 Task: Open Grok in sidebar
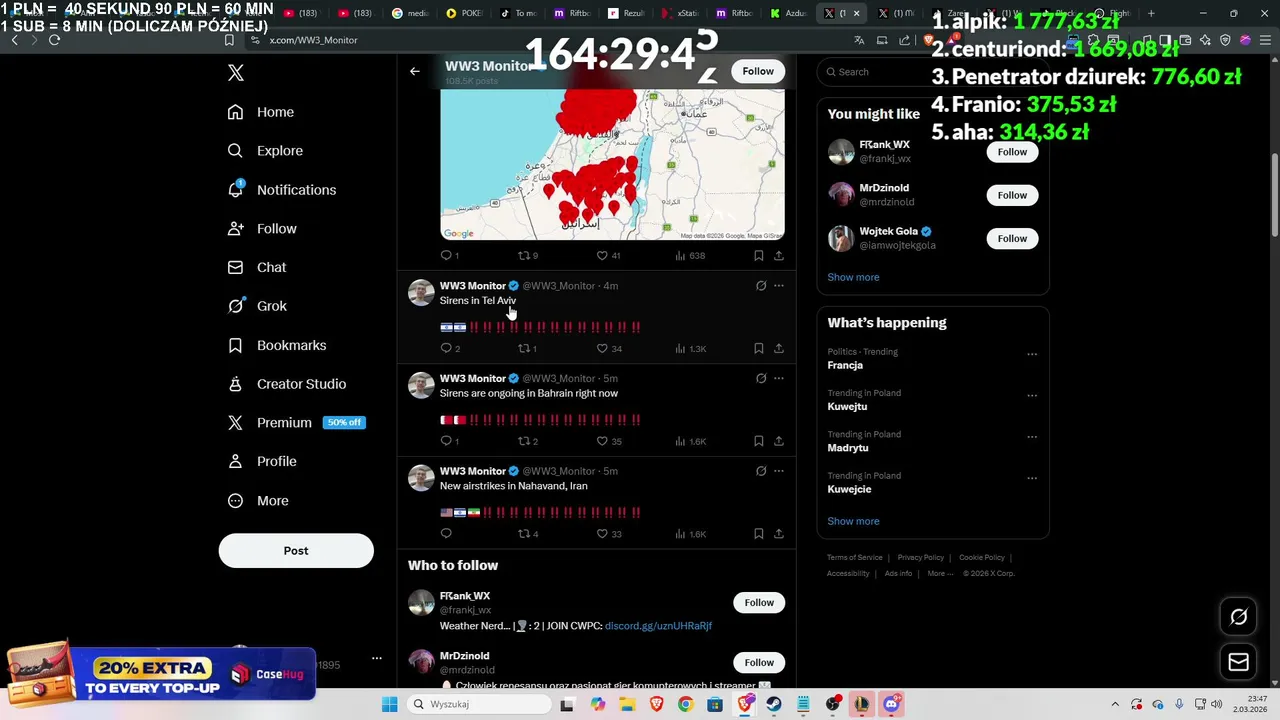coord(257,306)
